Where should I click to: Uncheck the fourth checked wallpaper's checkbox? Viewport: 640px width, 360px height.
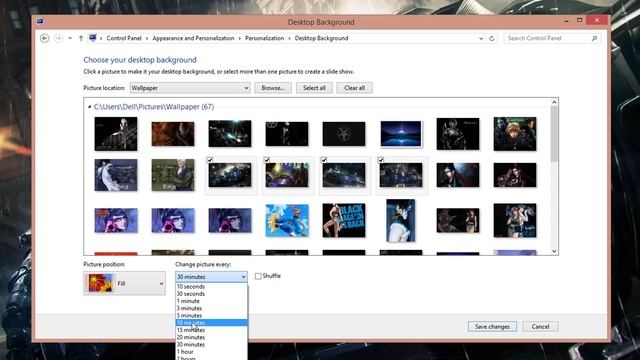coord(381,160)
